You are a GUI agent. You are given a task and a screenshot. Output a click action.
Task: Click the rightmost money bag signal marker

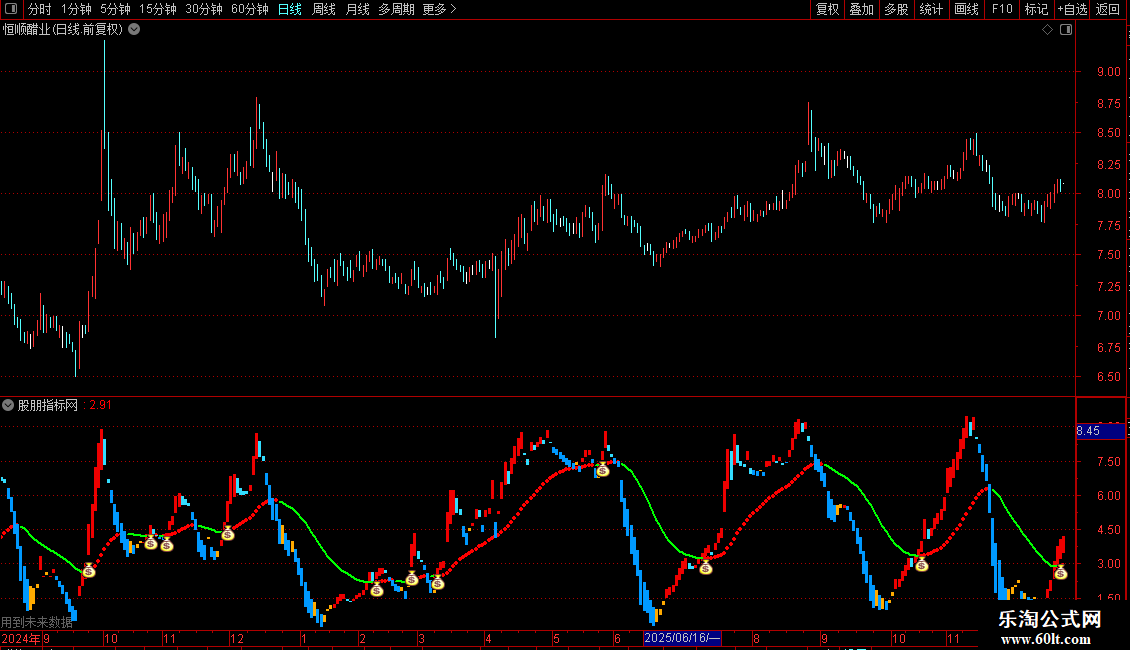[x=1060, y=572]
